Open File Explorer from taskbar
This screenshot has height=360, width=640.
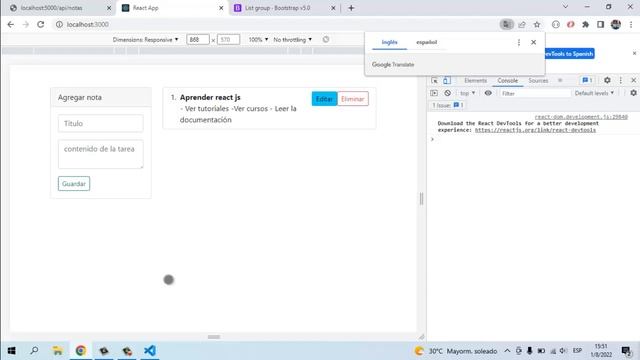[x=58, y=351]
